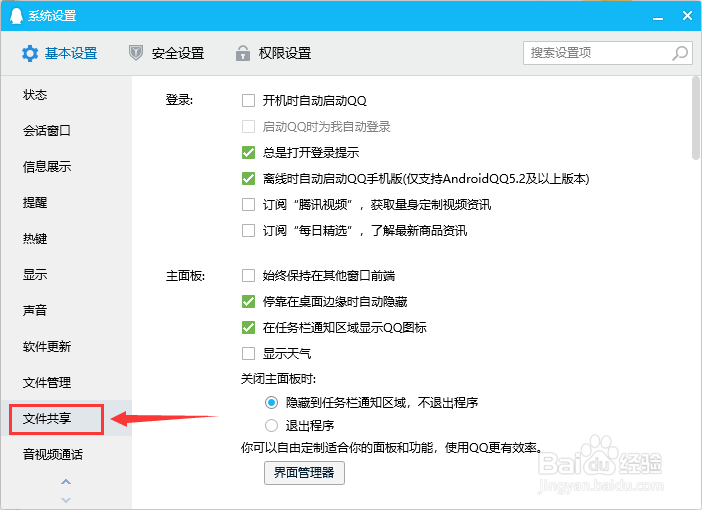
Task: Select the 退出程序 radio option
Action: (x=271, y=425)
